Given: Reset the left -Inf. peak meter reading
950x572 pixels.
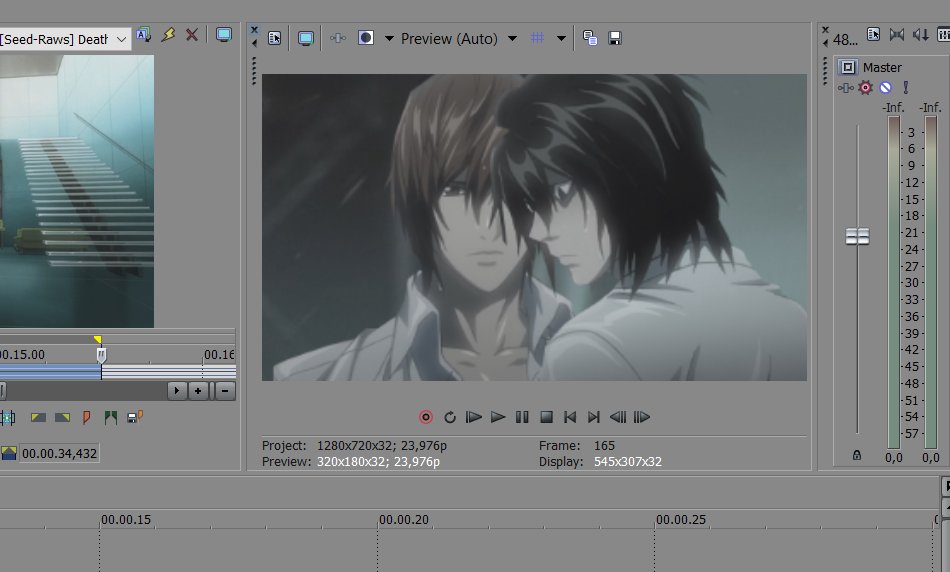Looking at the screenshot, I should point(894,108).
